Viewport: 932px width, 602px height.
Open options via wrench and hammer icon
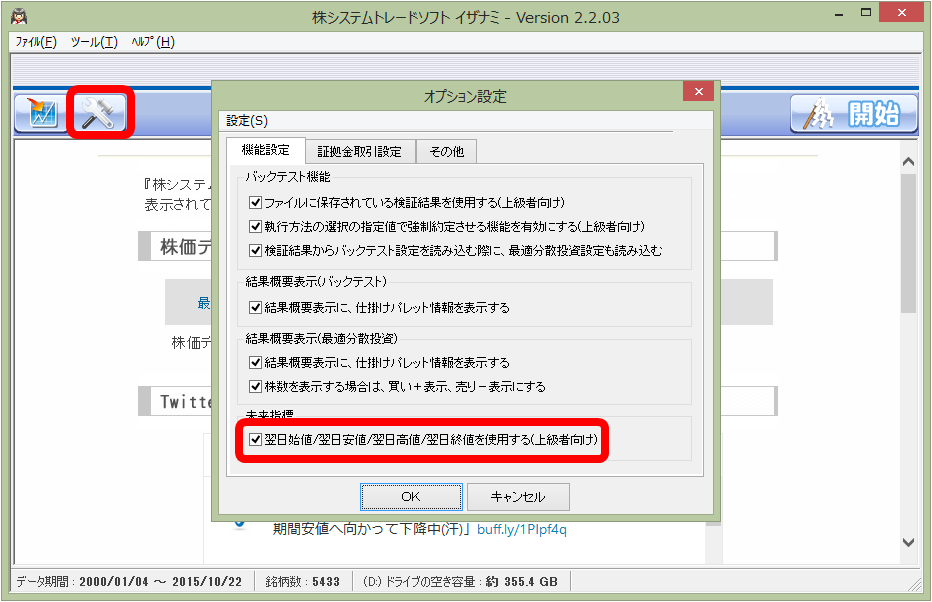pyautogui.click(x=98, y=112)
